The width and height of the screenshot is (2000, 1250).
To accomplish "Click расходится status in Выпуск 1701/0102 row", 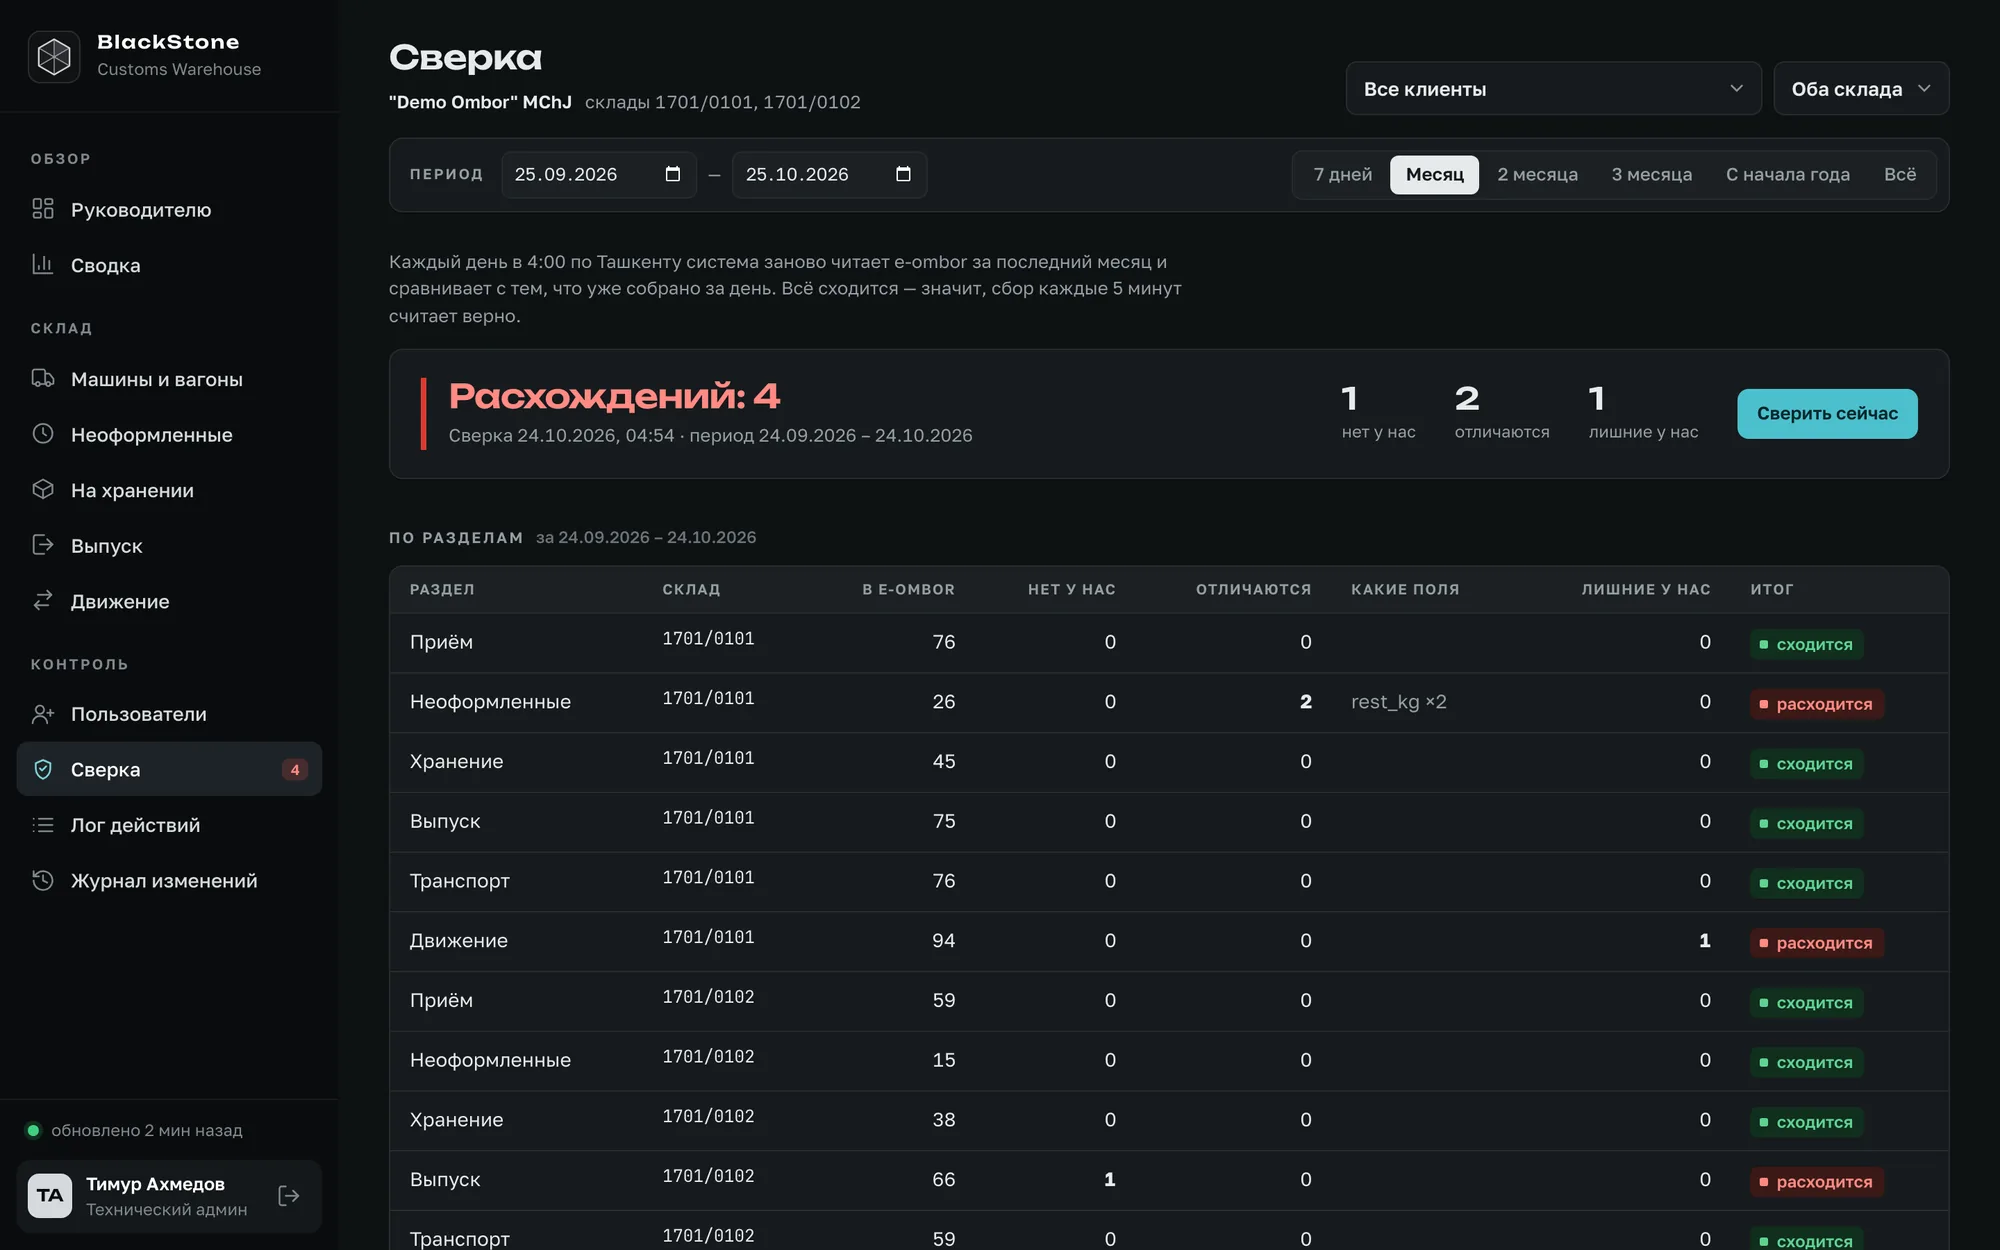I will pyautogui.click(x=1816, y=1181).
